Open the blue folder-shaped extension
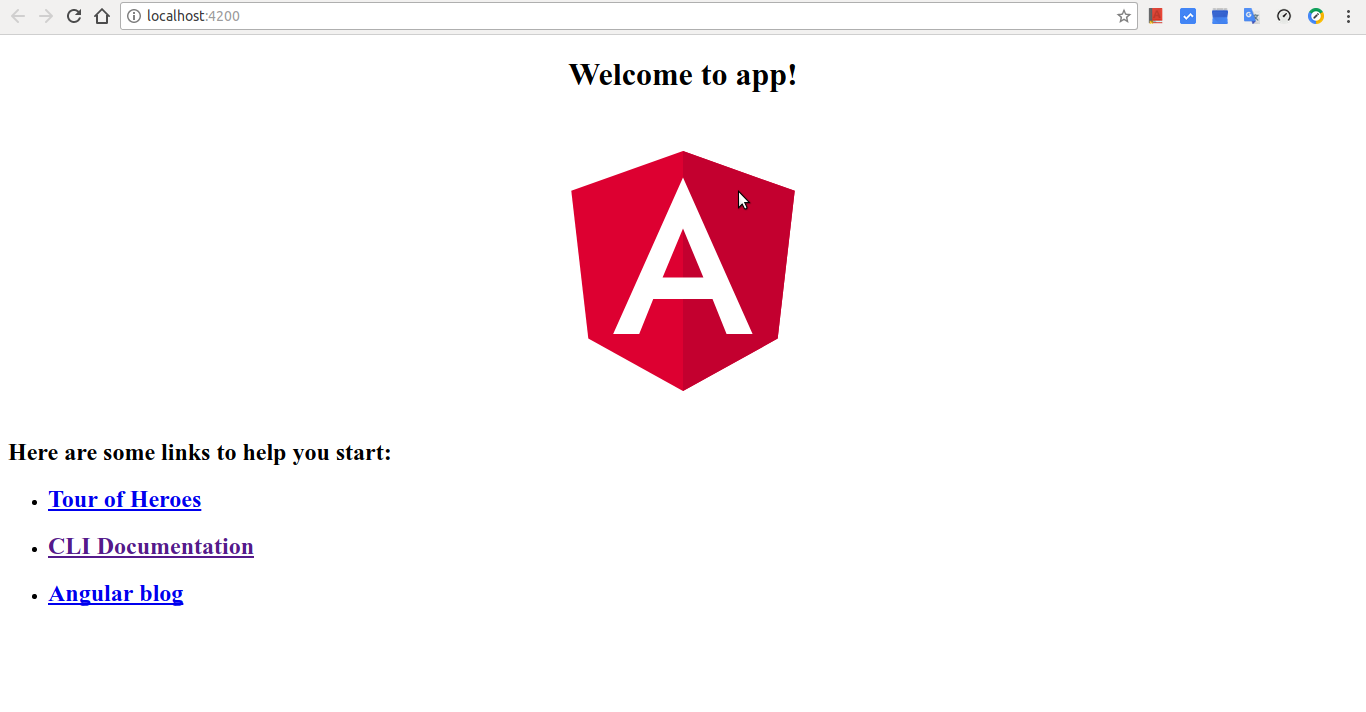 (x=1220, y=16)
